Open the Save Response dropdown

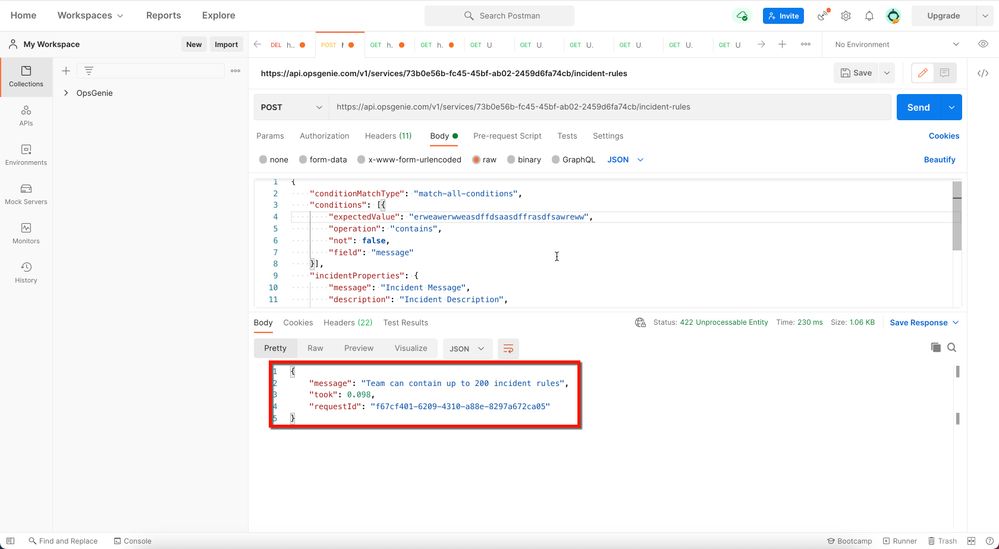coord(924,323)
